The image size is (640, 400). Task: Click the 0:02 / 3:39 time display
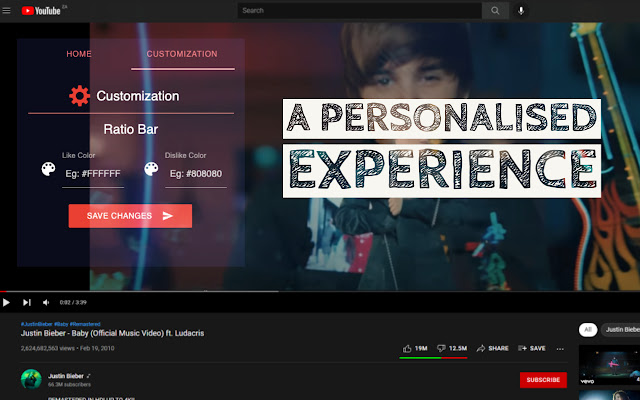coord(73,302)
